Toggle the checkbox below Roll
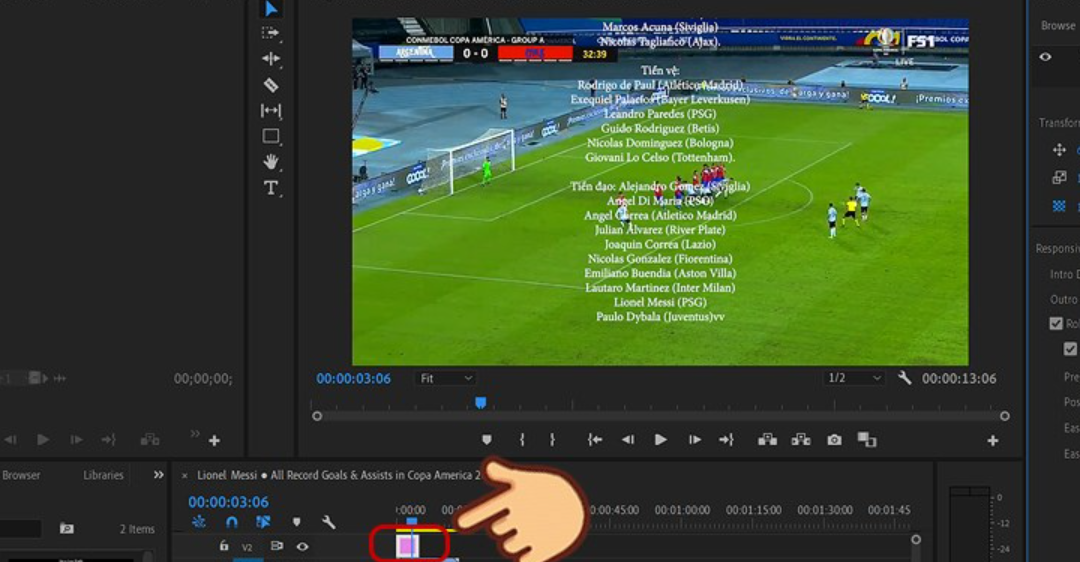The height and width of the screenshot is (562, 1080). (x=1070, y=349)
